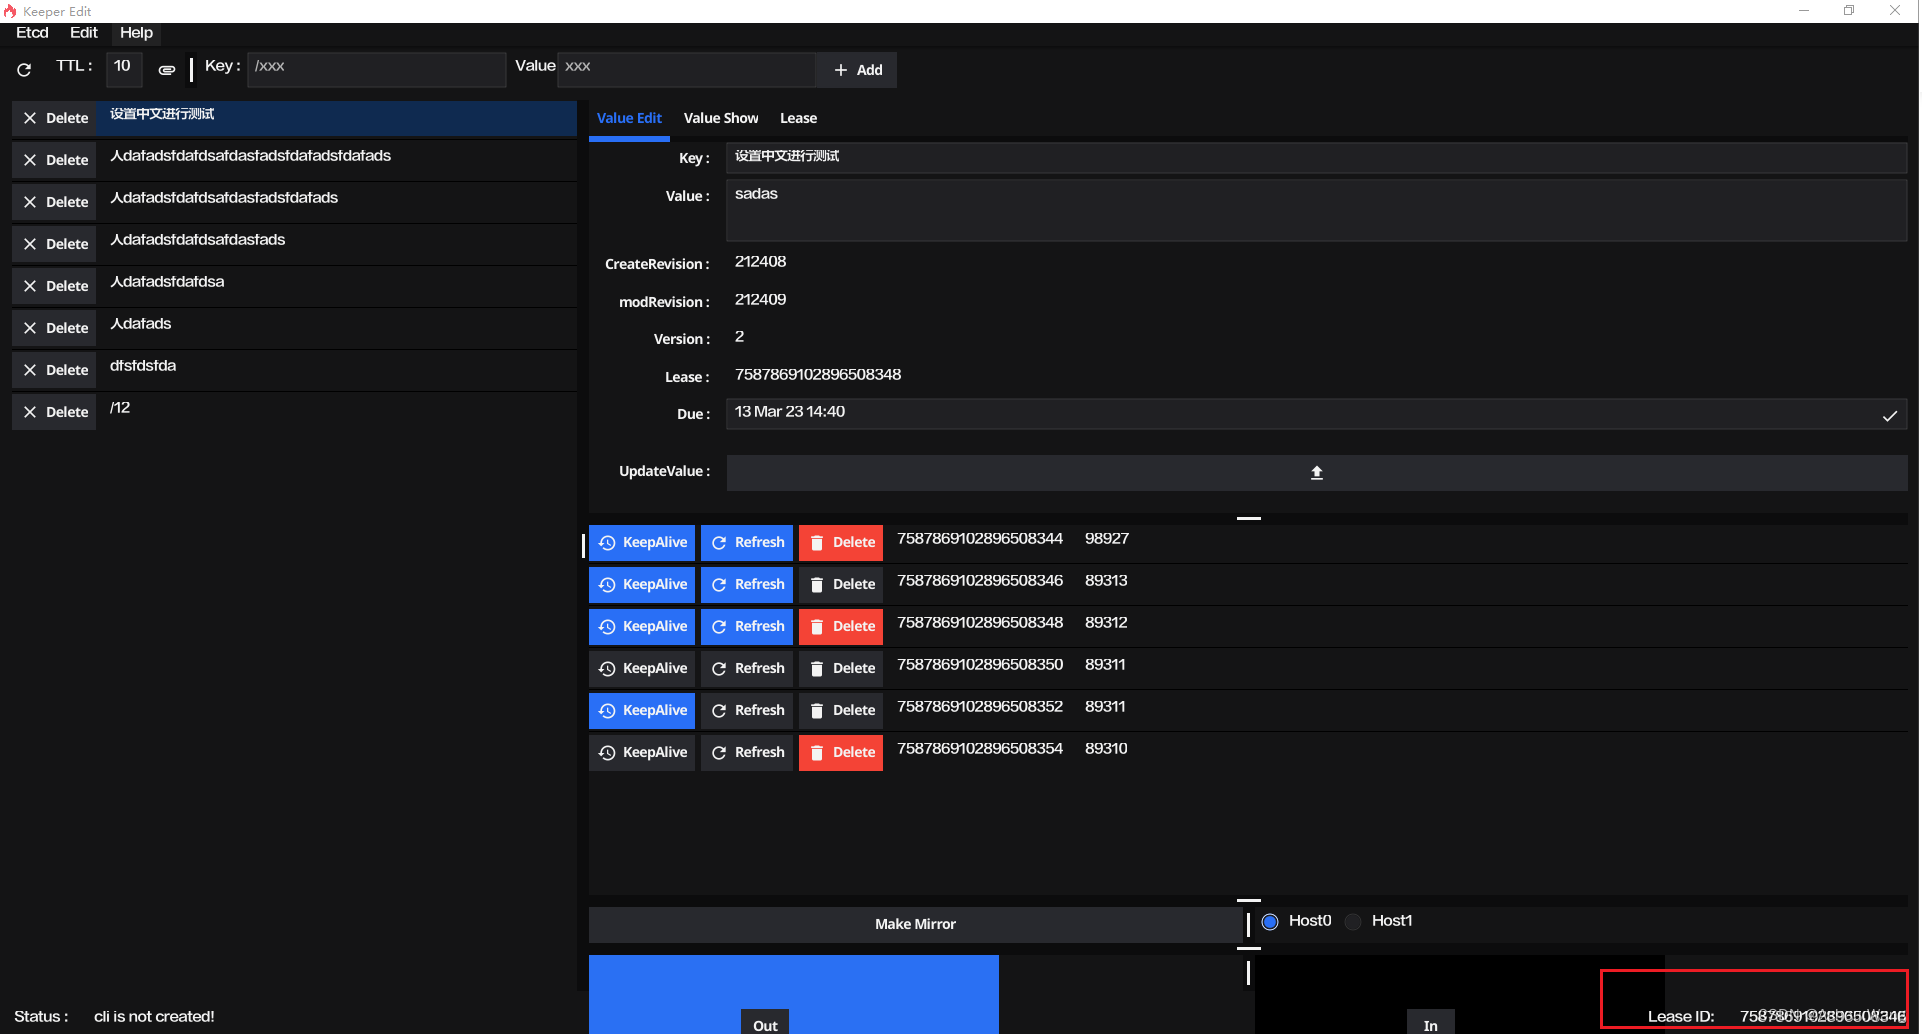Viewport: 1922px width, 1034px height.
Task: Select key dfsfdsfda in list
Action: tap(336, 370)
